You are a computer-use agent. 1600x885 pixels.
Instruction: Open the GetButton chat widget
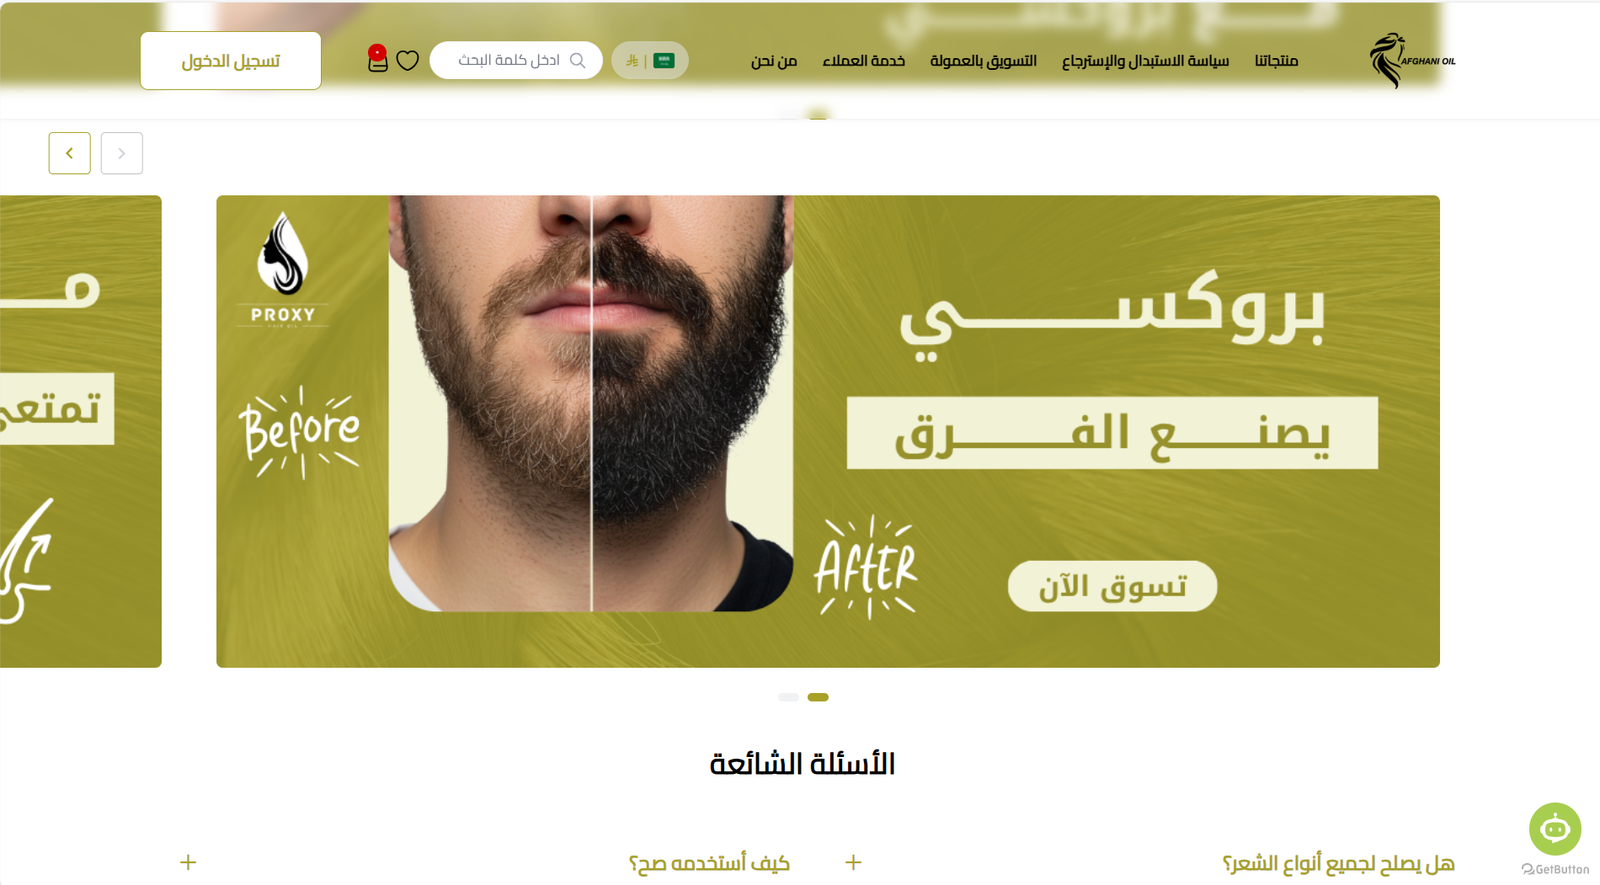coord(1555,828)
